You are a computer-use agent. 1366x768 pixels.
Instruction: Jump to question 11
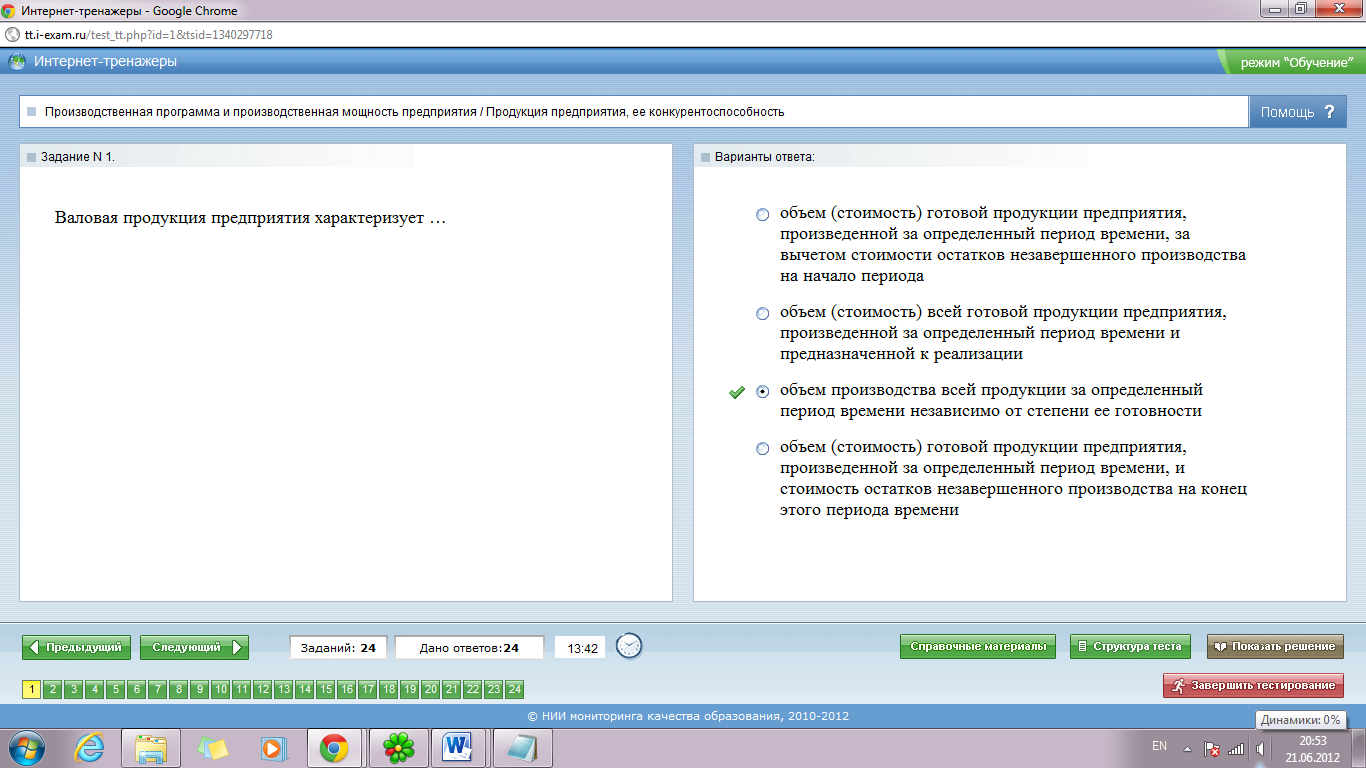pyautogui.click(x=241, y=689)
